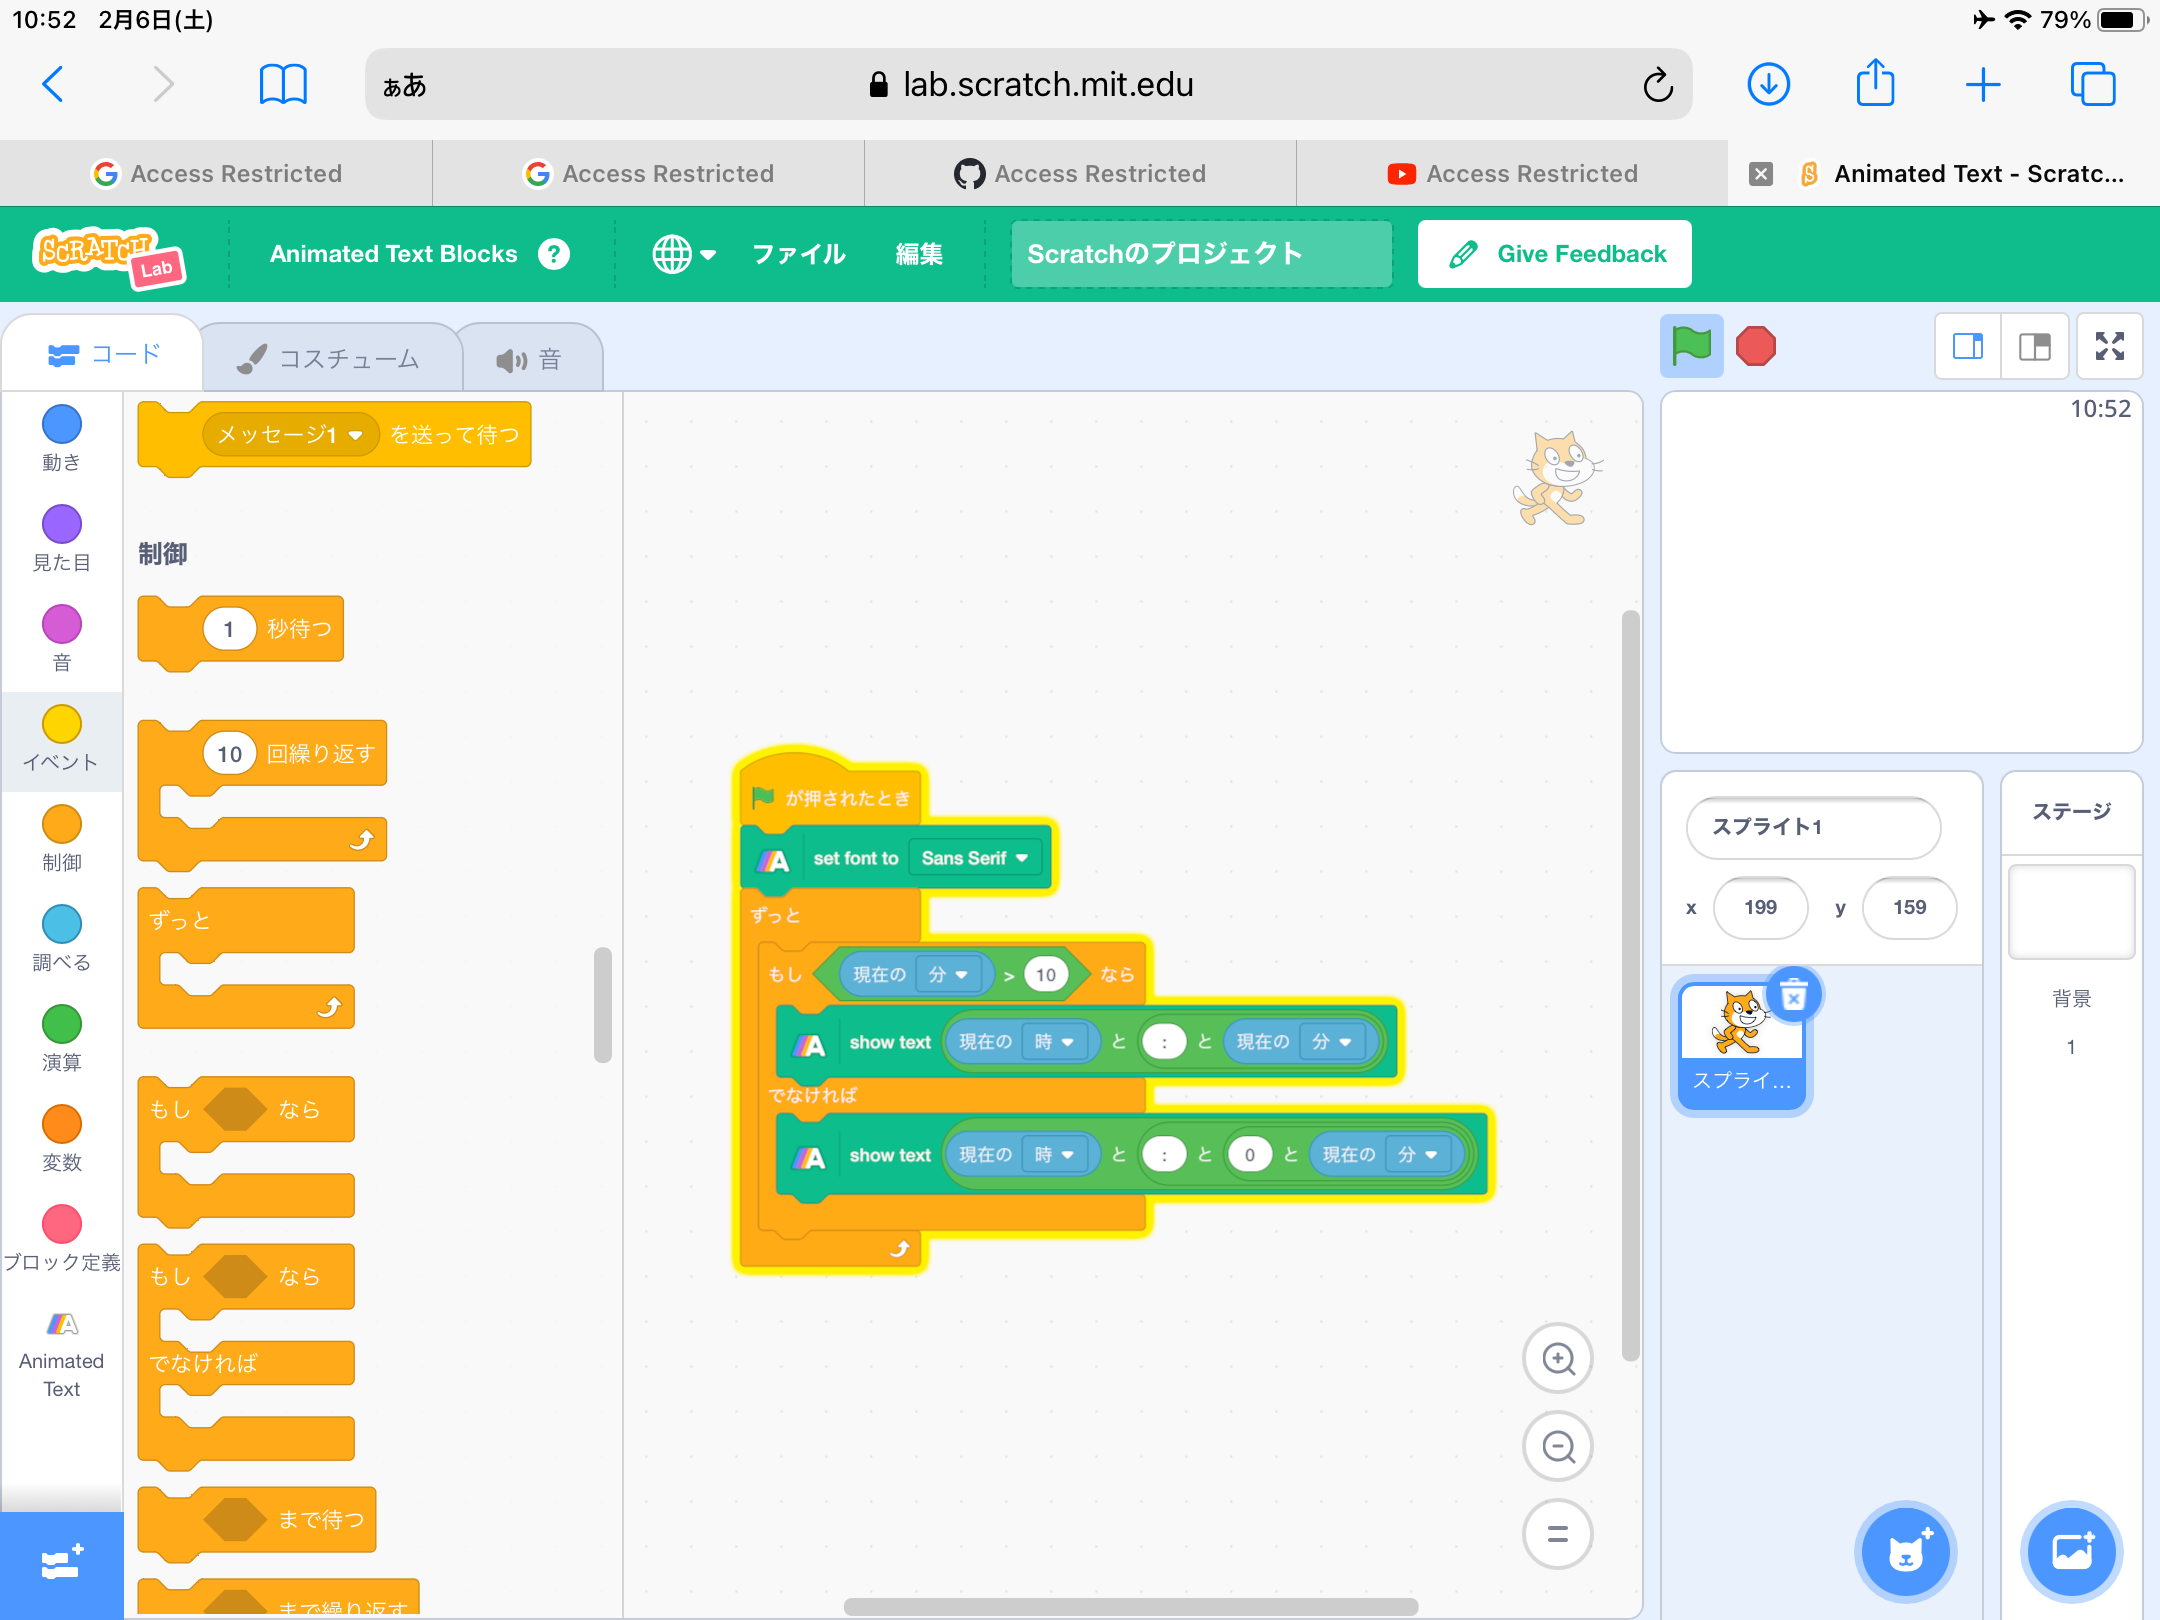Open the Animated Text block category

(61, 1345)
